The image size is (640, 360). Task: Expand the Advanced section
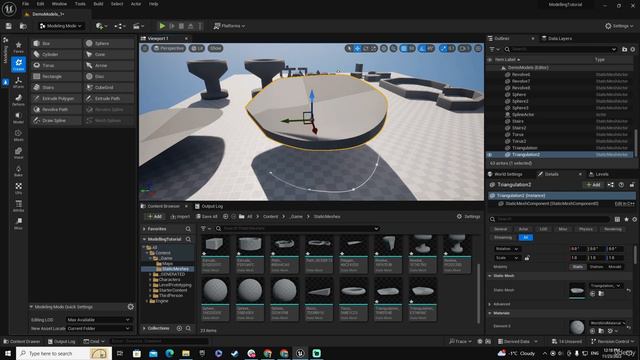[x=490, y=304]
